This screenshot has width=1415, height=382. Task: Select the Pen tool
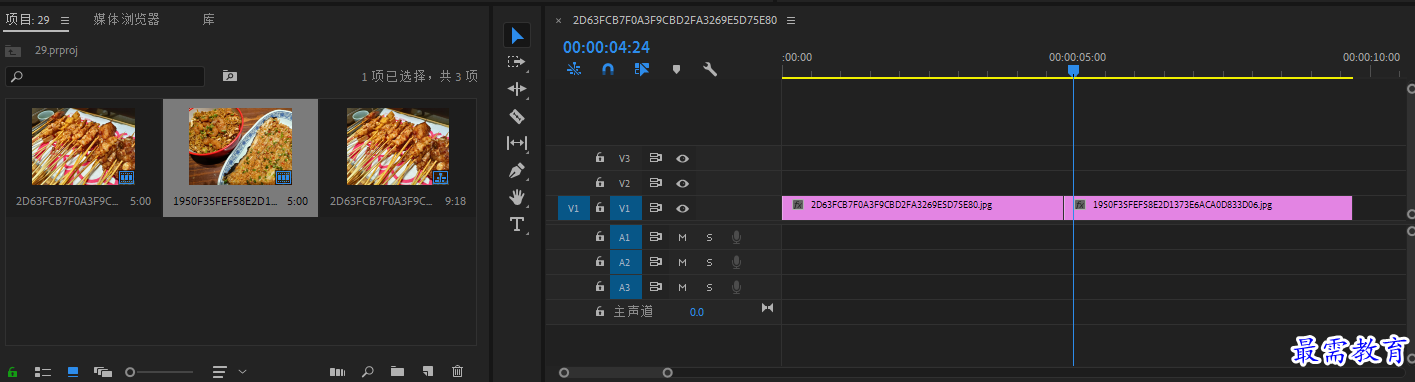[517, 170]
